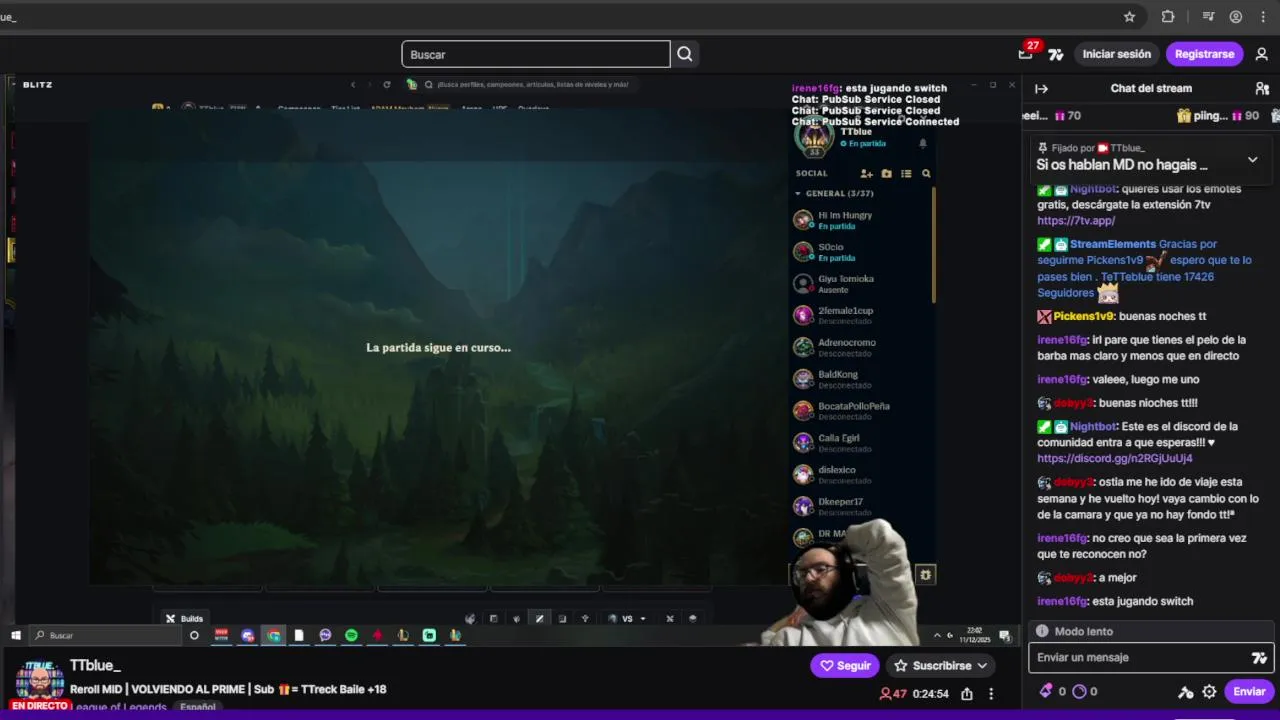The image size is (1280, 720).
Task: Send message with Enviar button
Action: click(x=1249, y=692)
